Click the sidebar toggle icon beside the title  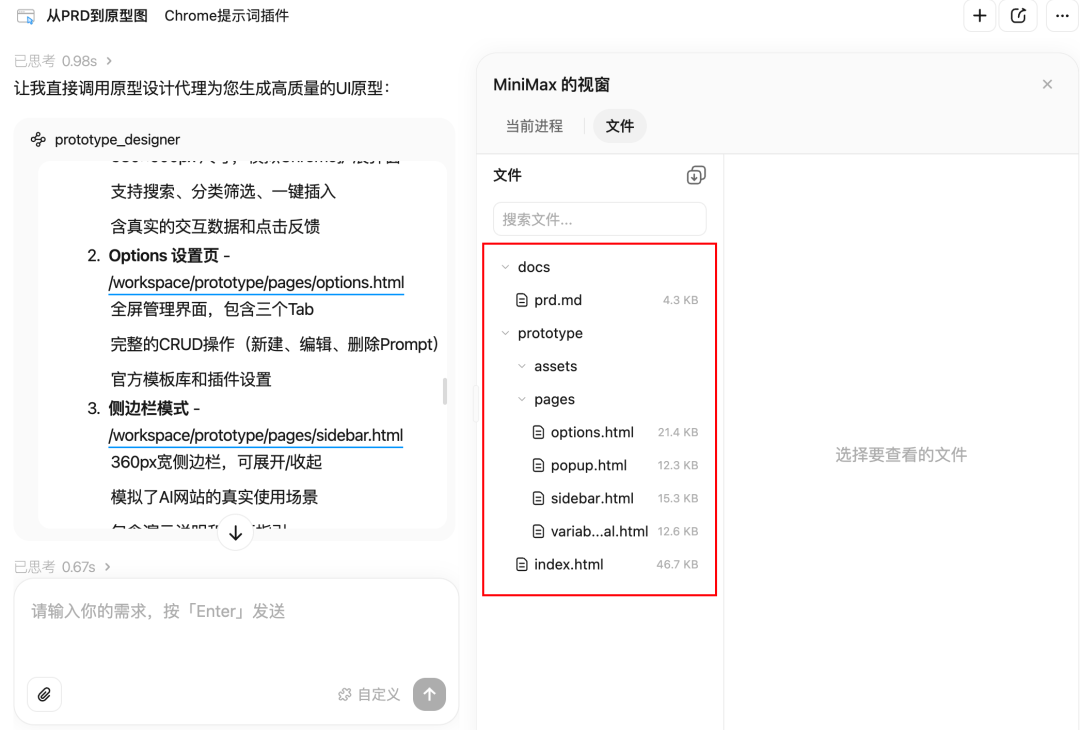coord(25,15)
